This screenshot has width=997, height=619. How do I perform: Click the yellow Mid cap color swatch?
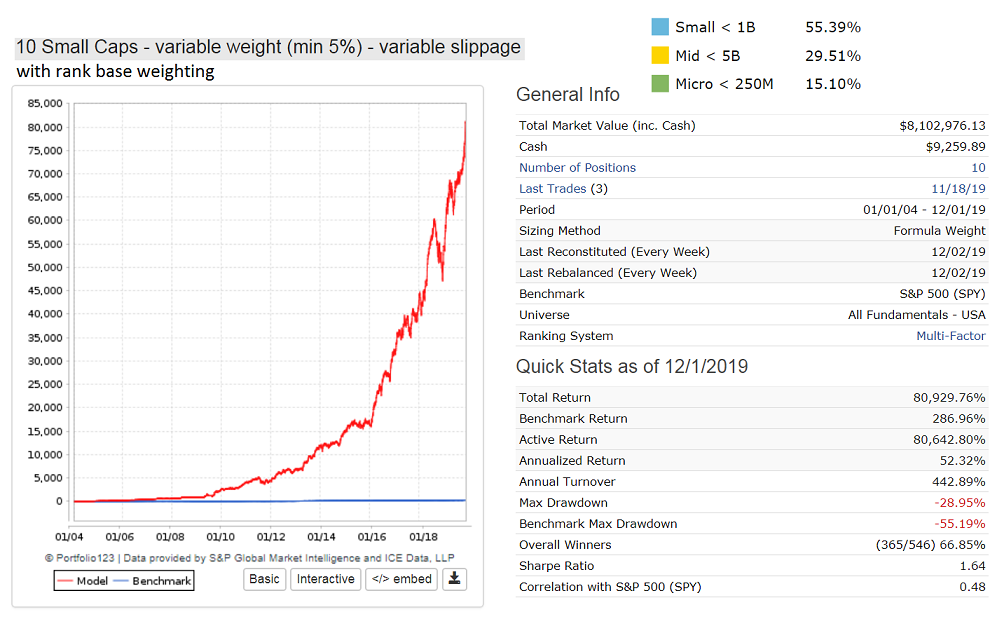(660, 56)
